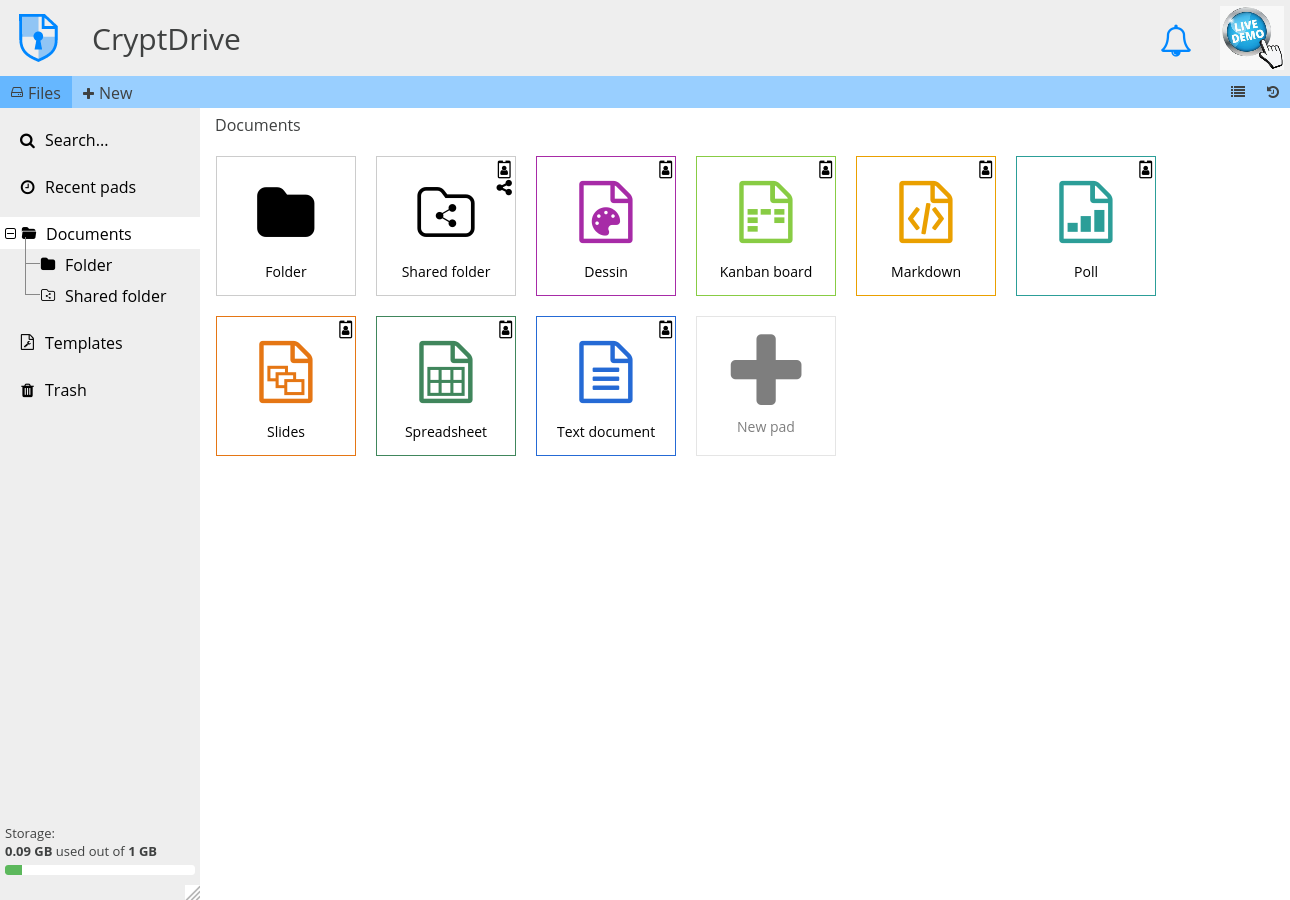Open the Trash
This screenshot has width=1290, height=900.
pyautogui.click(x=63, y=390)
